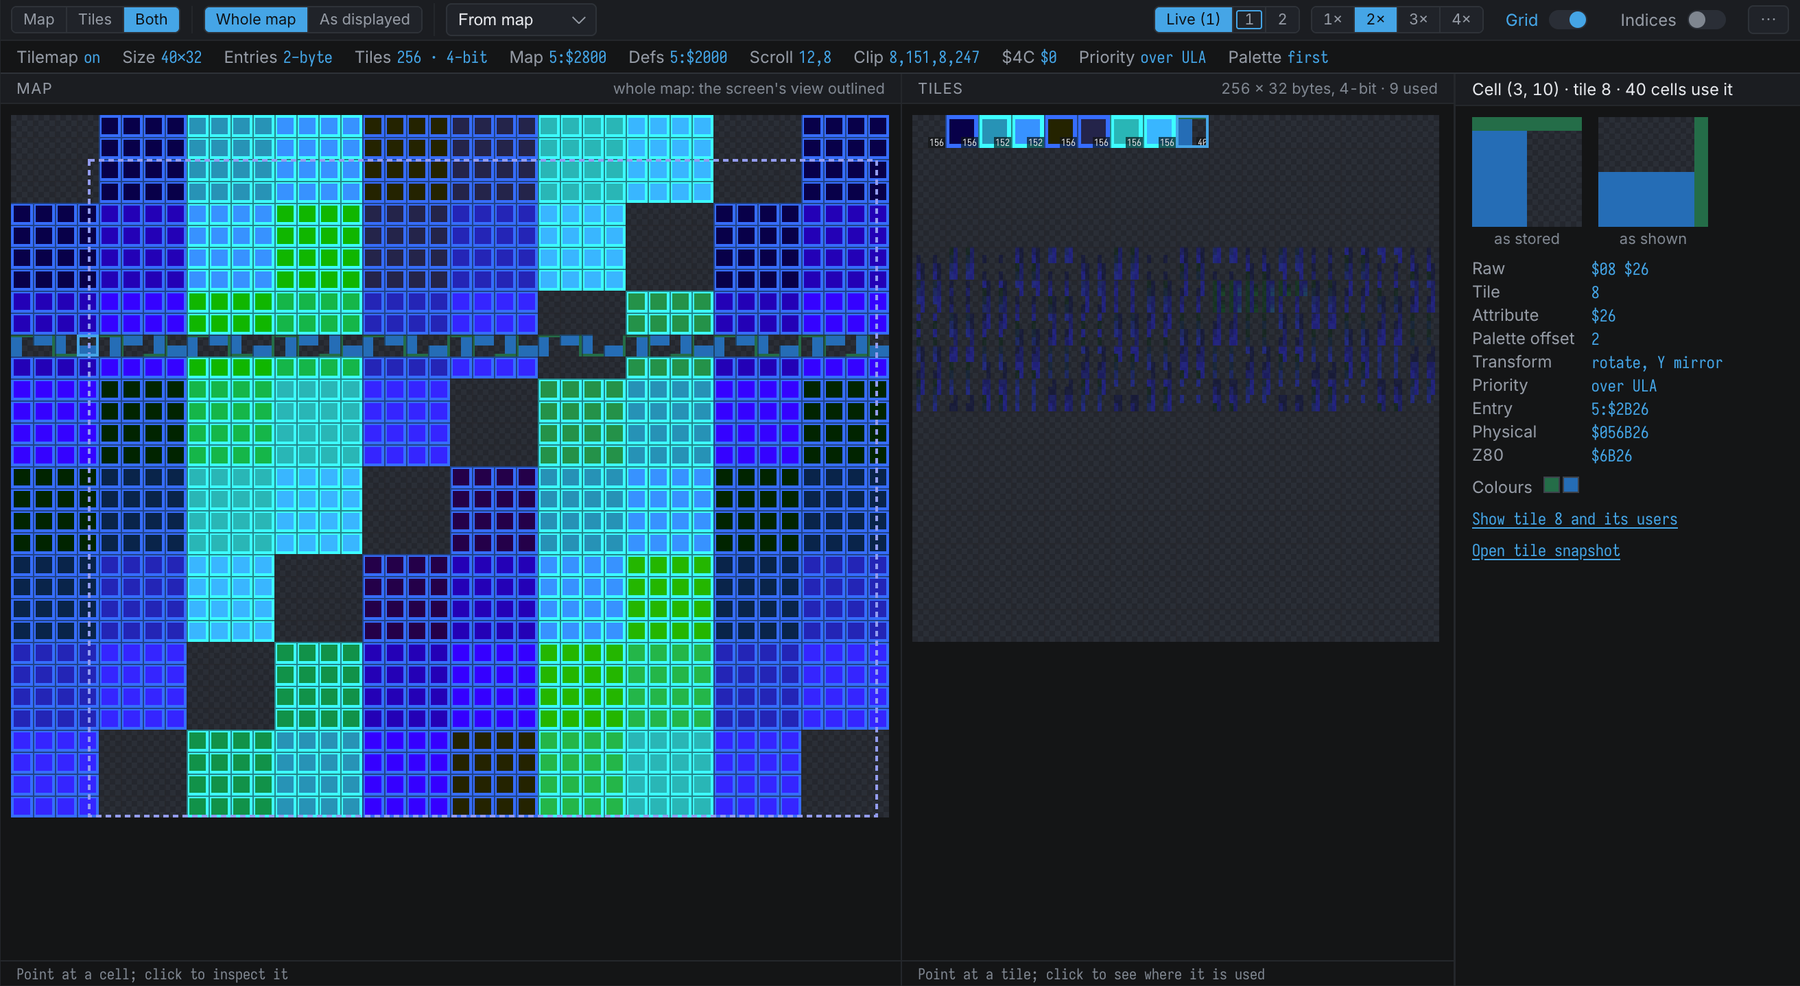Set zoom to 4×

(1461, 19)
